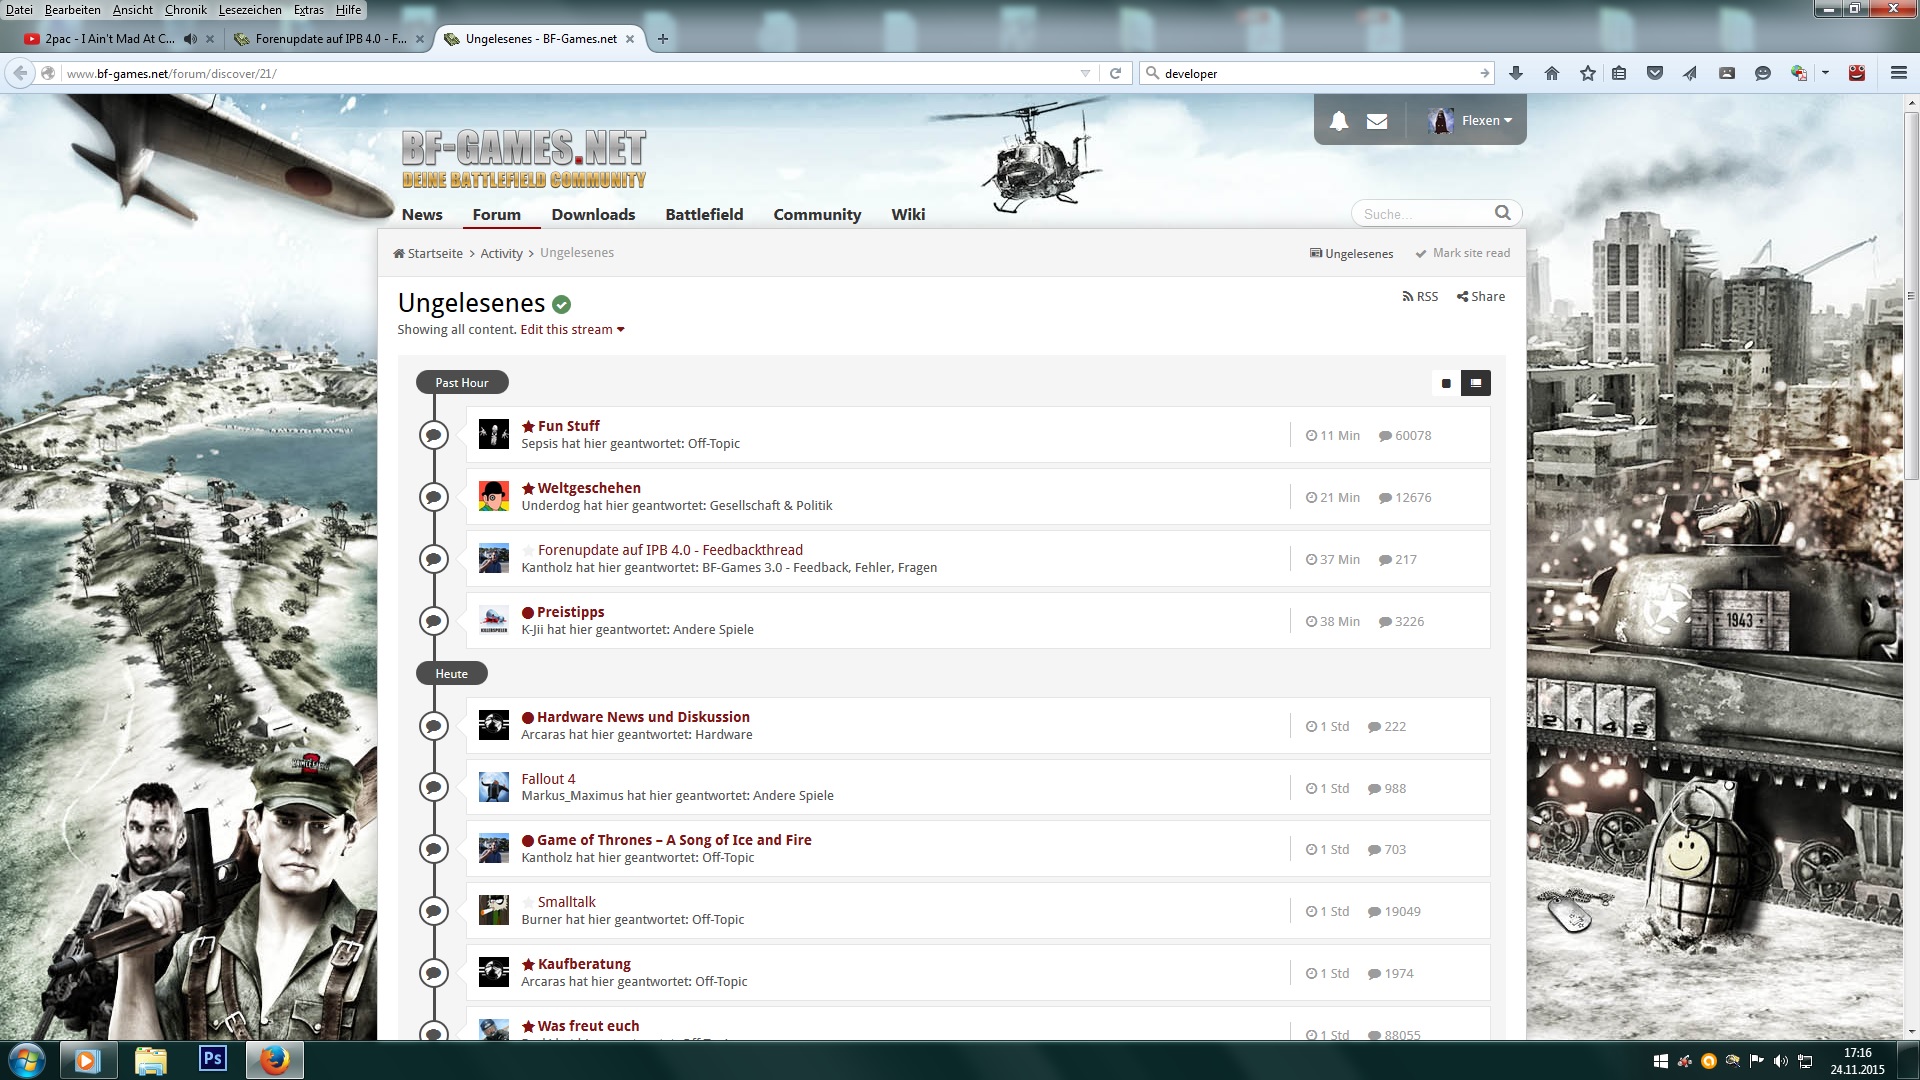Click the Activity breadcrumb link
Image resolution: width=1920 pixels, height=1080 pixels.
[x=501, y=253]
